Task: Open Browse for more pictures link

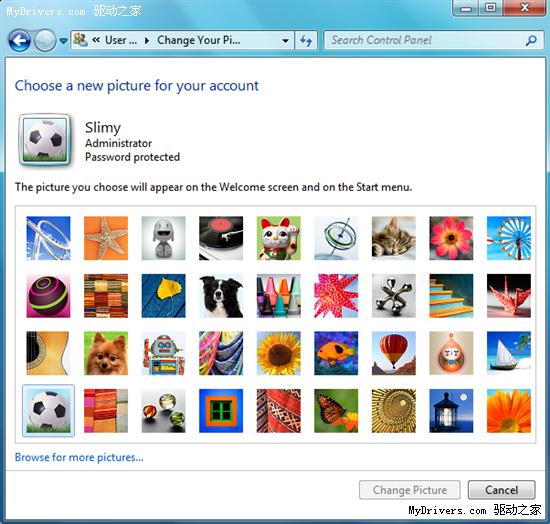Action: [x=79, y=457]
